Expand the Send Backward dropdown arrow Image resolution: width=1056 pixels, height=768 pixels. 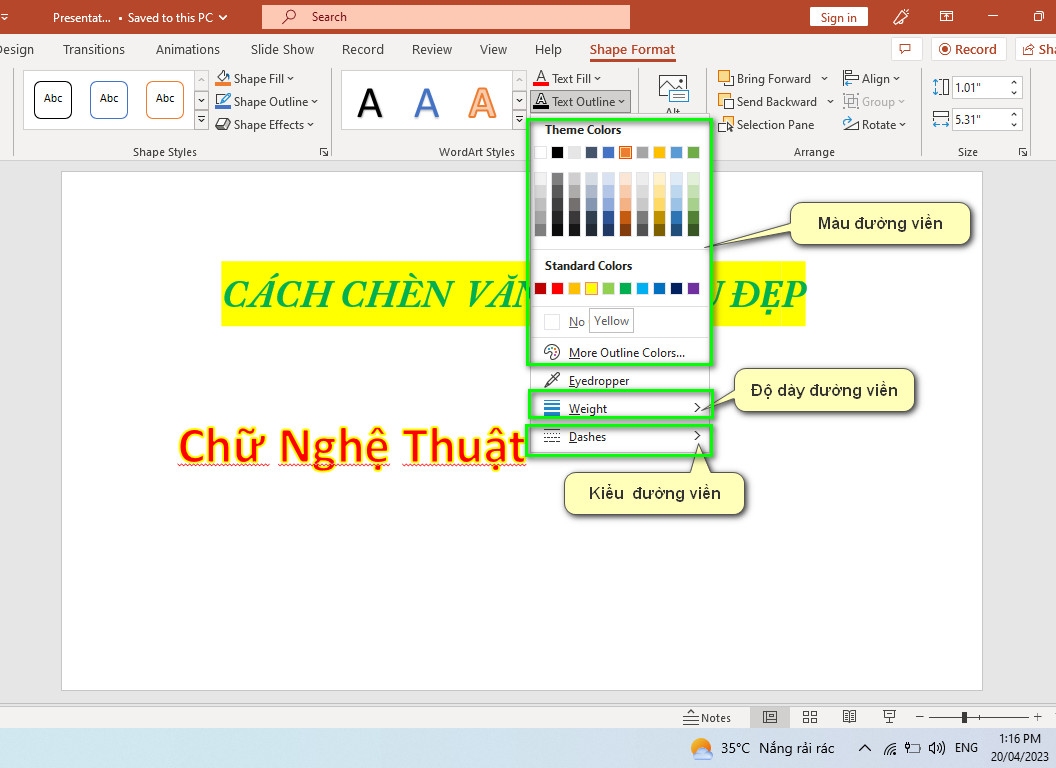point(830,102)
